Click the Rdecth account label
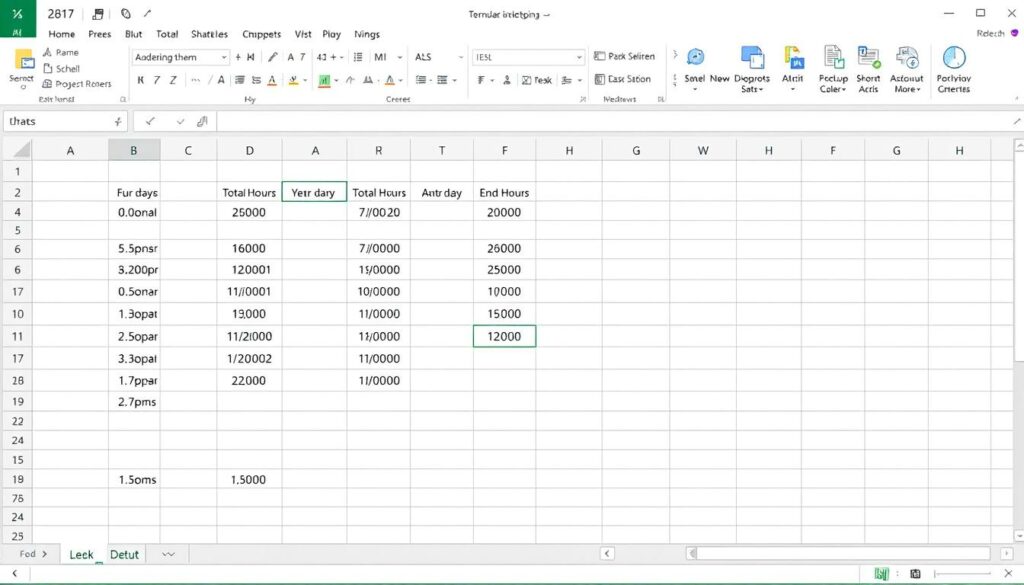Image resolution: width=1024 pixels, height=585 pixels. click(991, 33)
